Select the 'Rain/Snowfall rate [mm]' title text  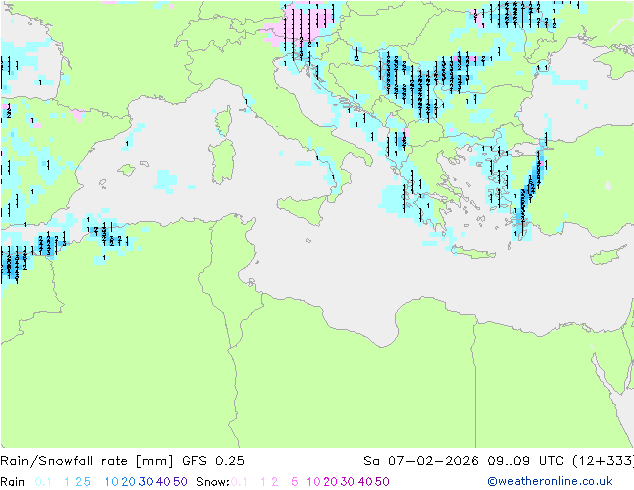pos(87,461)
